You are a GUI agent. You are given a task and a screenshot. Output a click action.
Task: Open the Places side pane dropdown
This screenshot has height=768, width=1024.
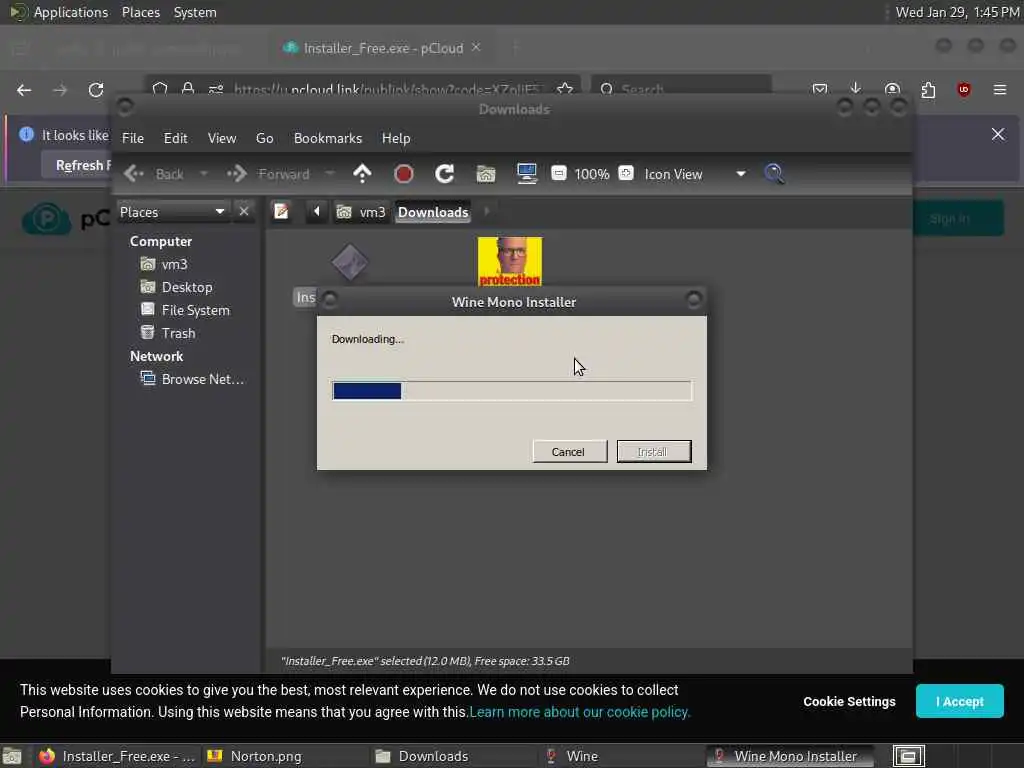click(x=172, y=212)
